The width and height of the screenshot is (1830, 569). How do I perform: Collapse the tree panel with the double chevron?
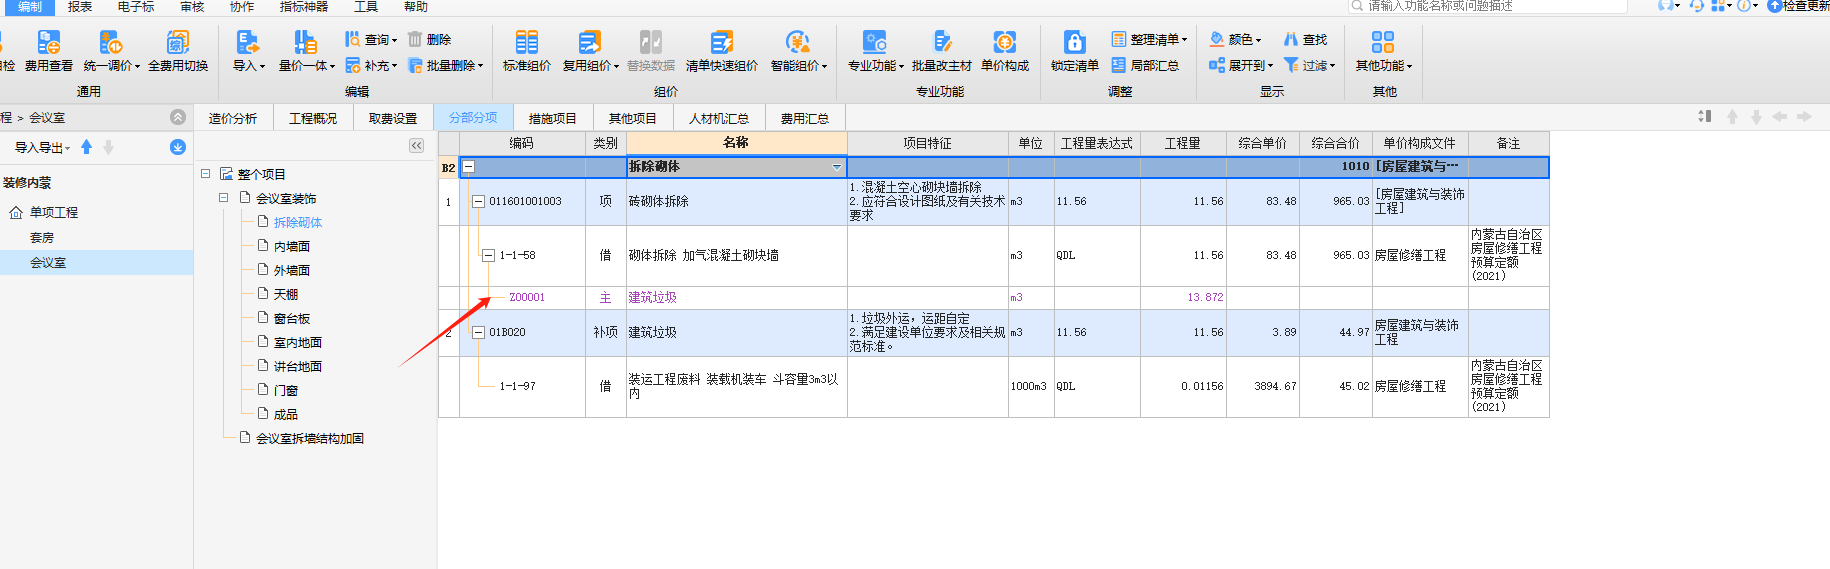pos(417,146)
